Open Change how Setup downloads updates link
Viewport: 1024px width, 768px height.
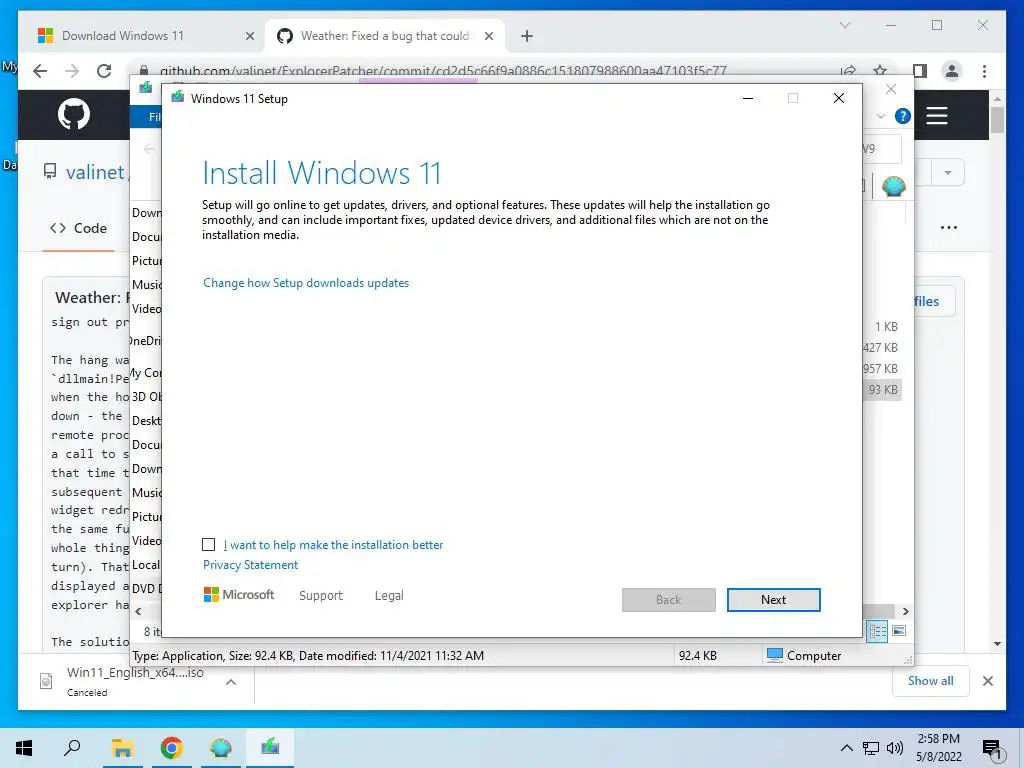click(x=306, y=283)
